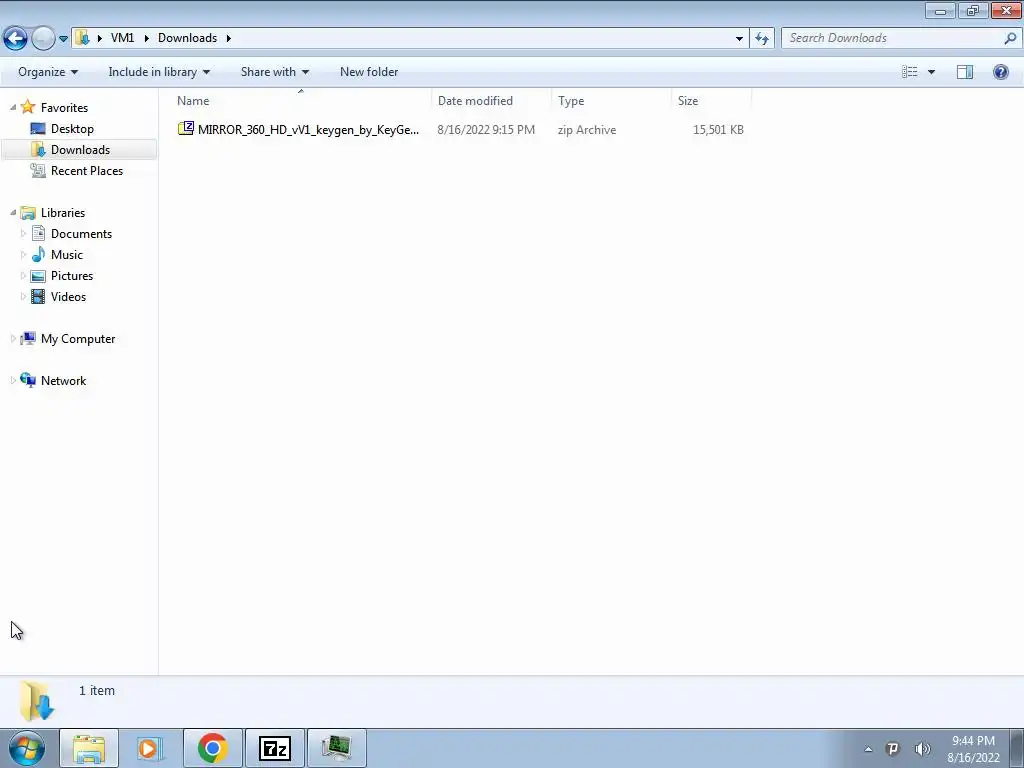
Task: Select the search magnifier icon
Action: pos(1010,38)
